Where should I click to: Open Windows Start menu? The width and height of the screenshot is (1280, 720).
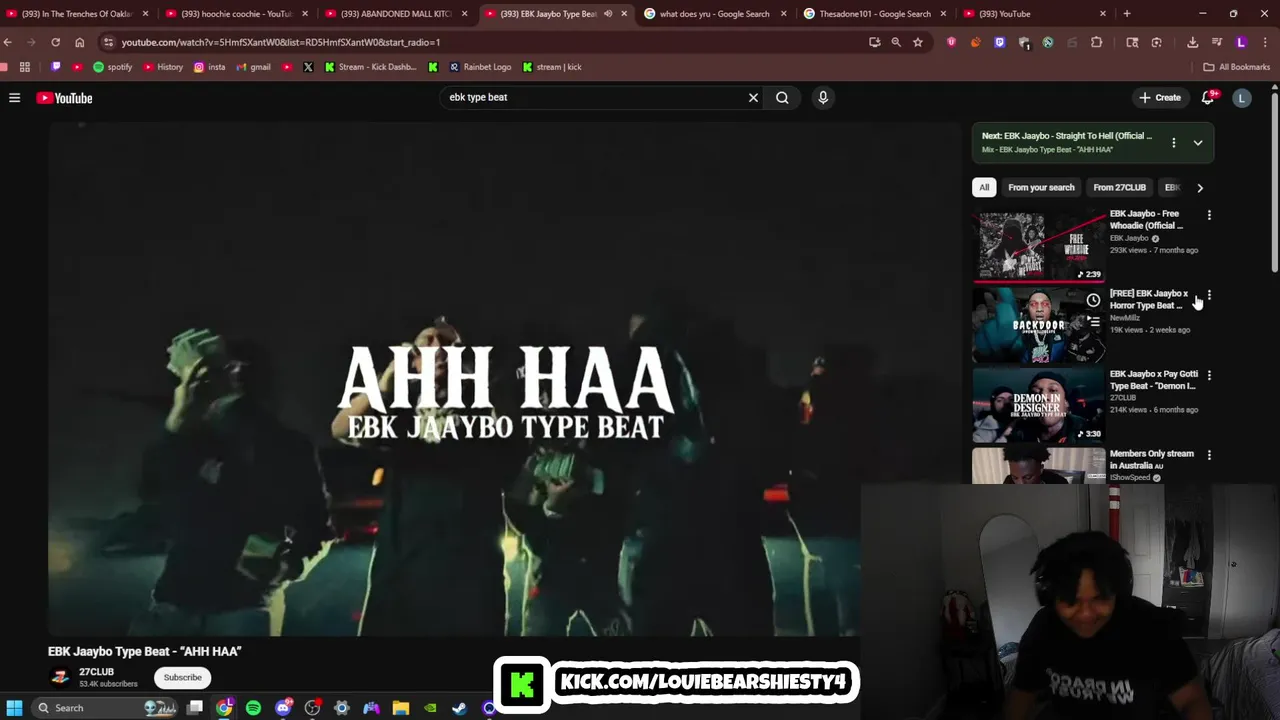14,708
